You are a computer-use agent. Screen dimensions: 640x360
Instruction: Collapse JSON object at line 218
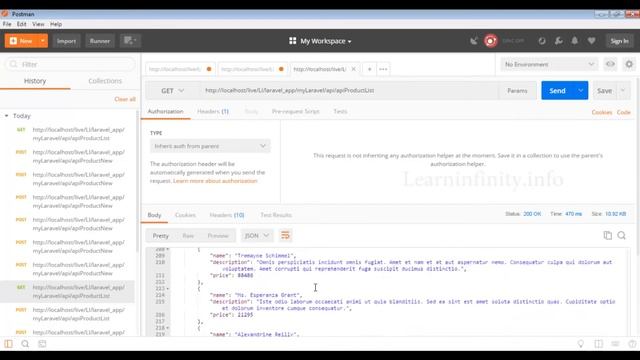pyautogui.click(x=168, y=328)
